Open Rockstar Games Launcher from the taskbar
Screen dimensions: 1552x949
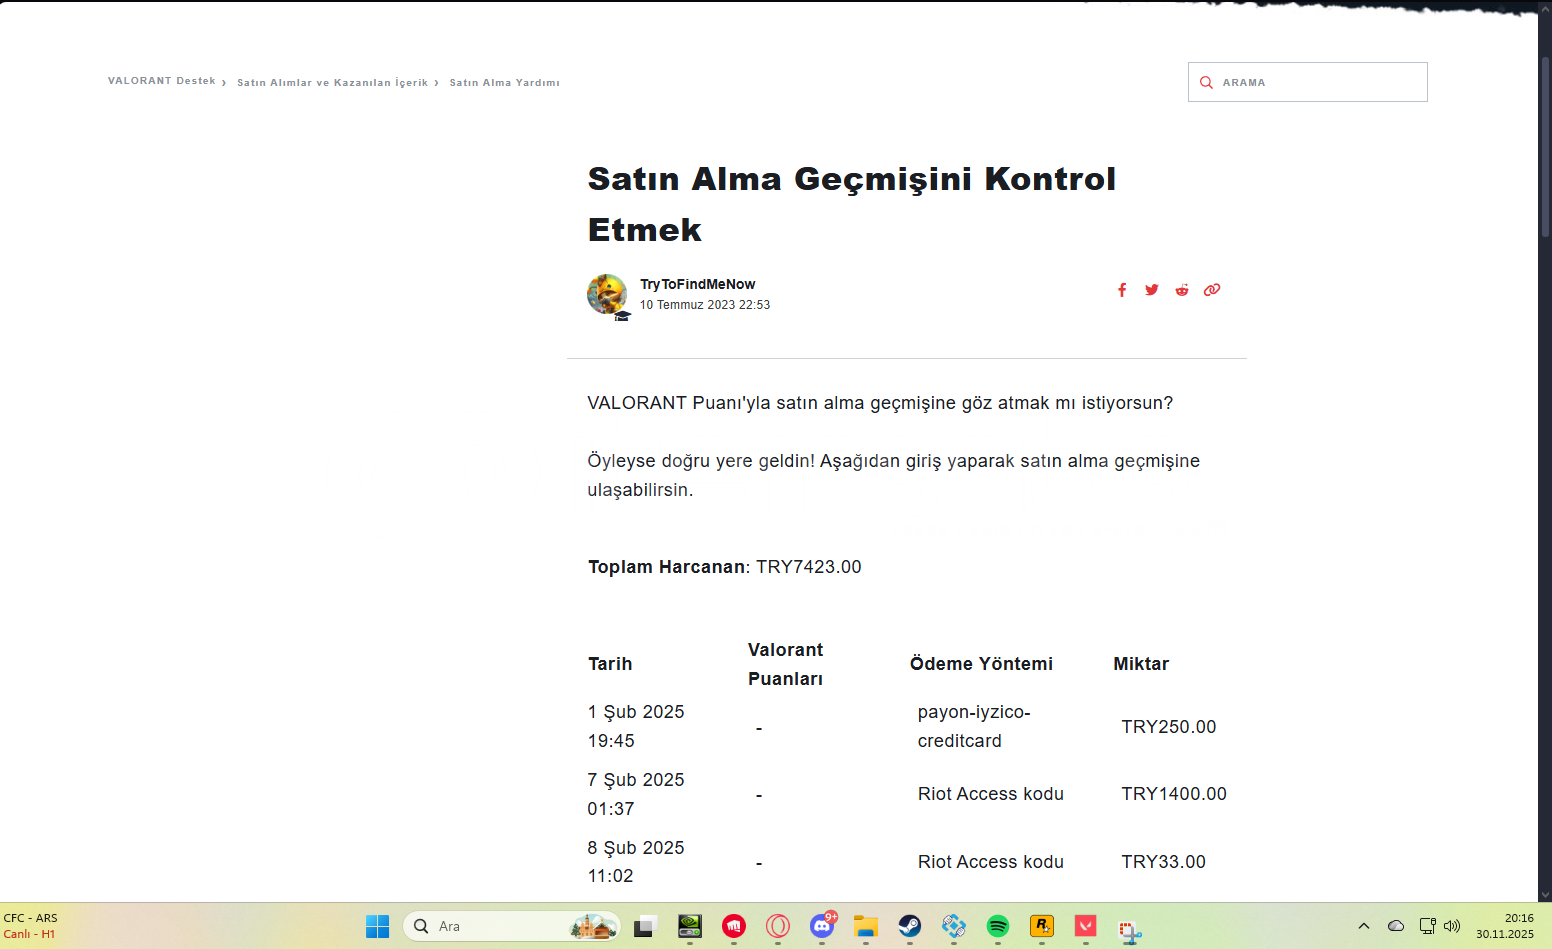tap(1041, 926)
